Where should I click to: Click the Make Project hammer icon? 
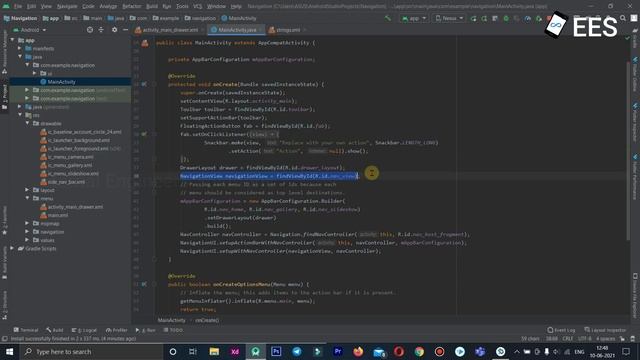click(387, 18)
